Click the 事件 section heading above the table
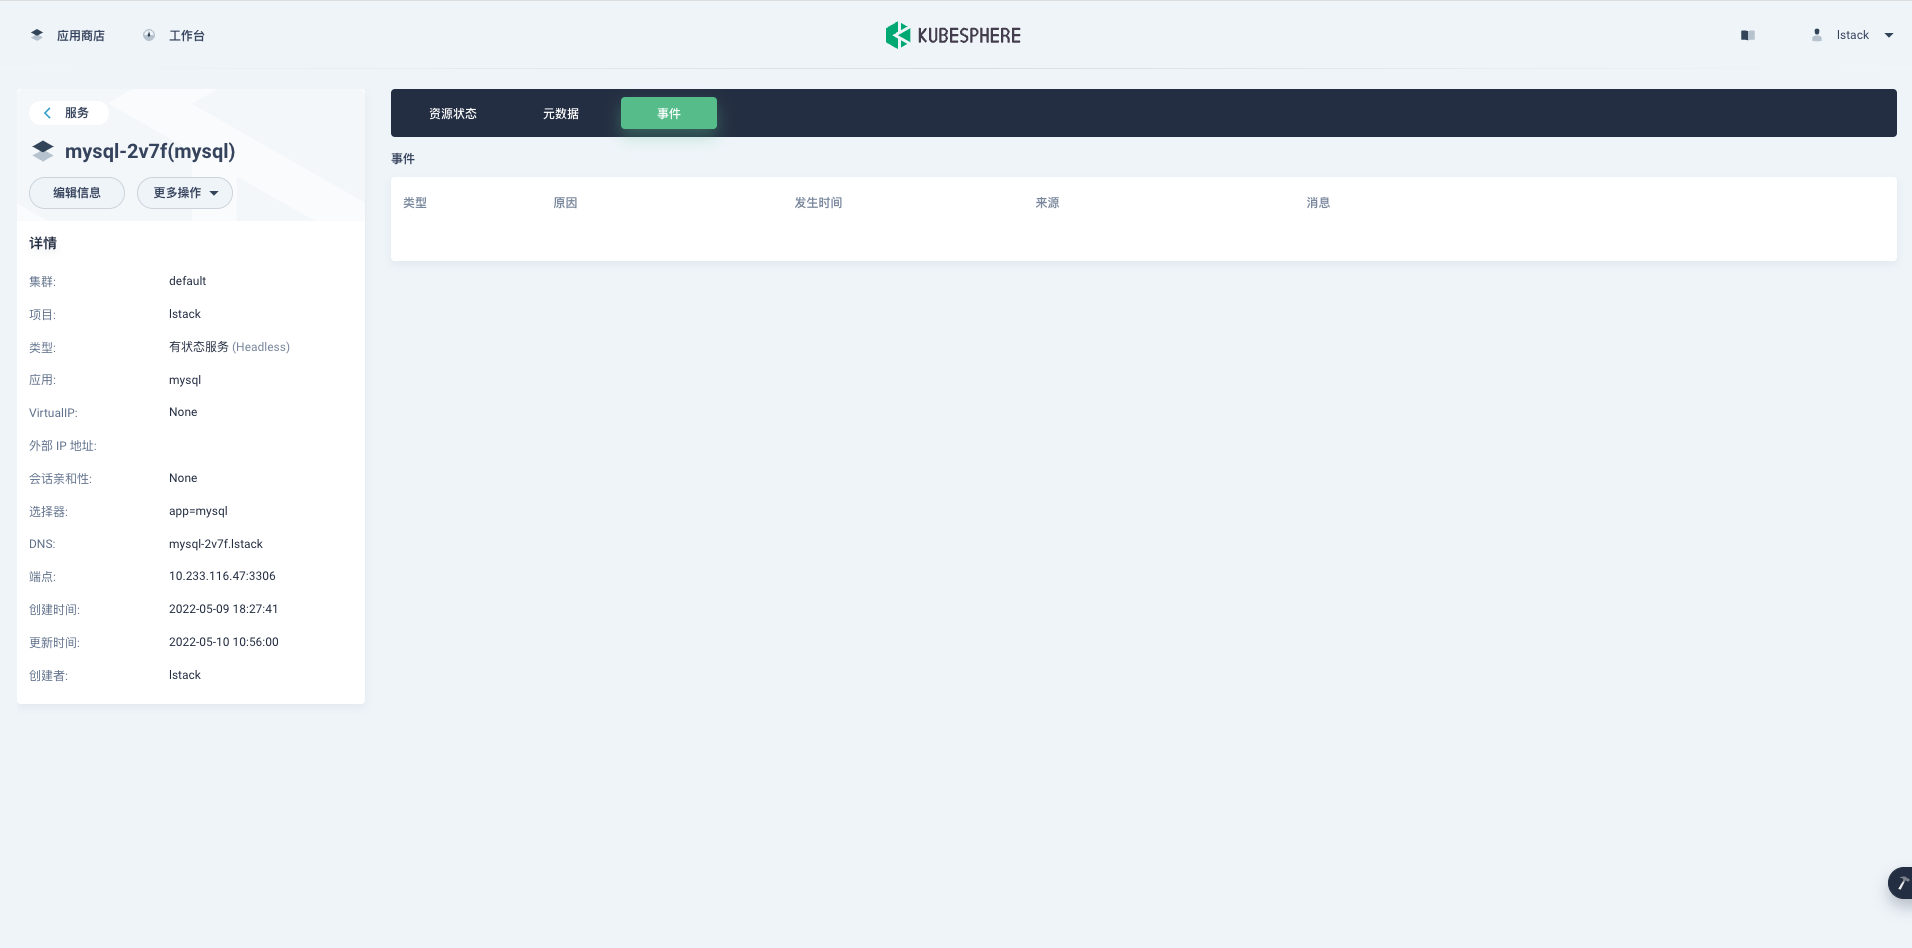1912x948 pixels. (403, 159)
